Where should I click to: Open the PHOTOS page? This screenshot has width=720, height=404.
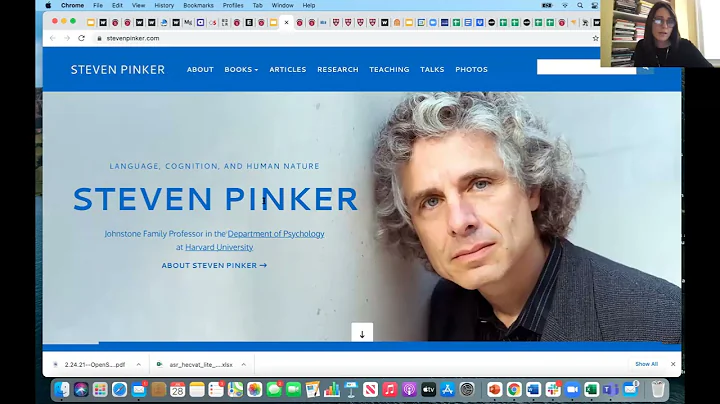[472, 70]
